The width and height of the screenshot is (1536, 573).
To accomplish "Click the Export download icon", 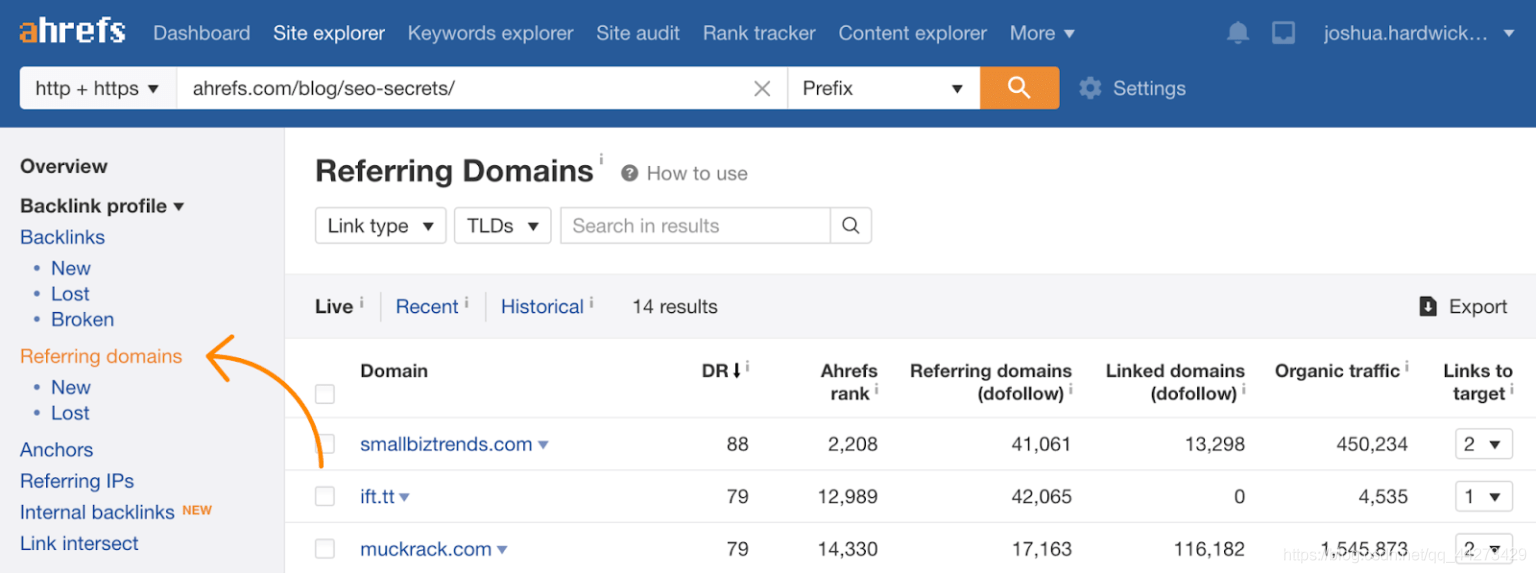I will click(1428, 307).
